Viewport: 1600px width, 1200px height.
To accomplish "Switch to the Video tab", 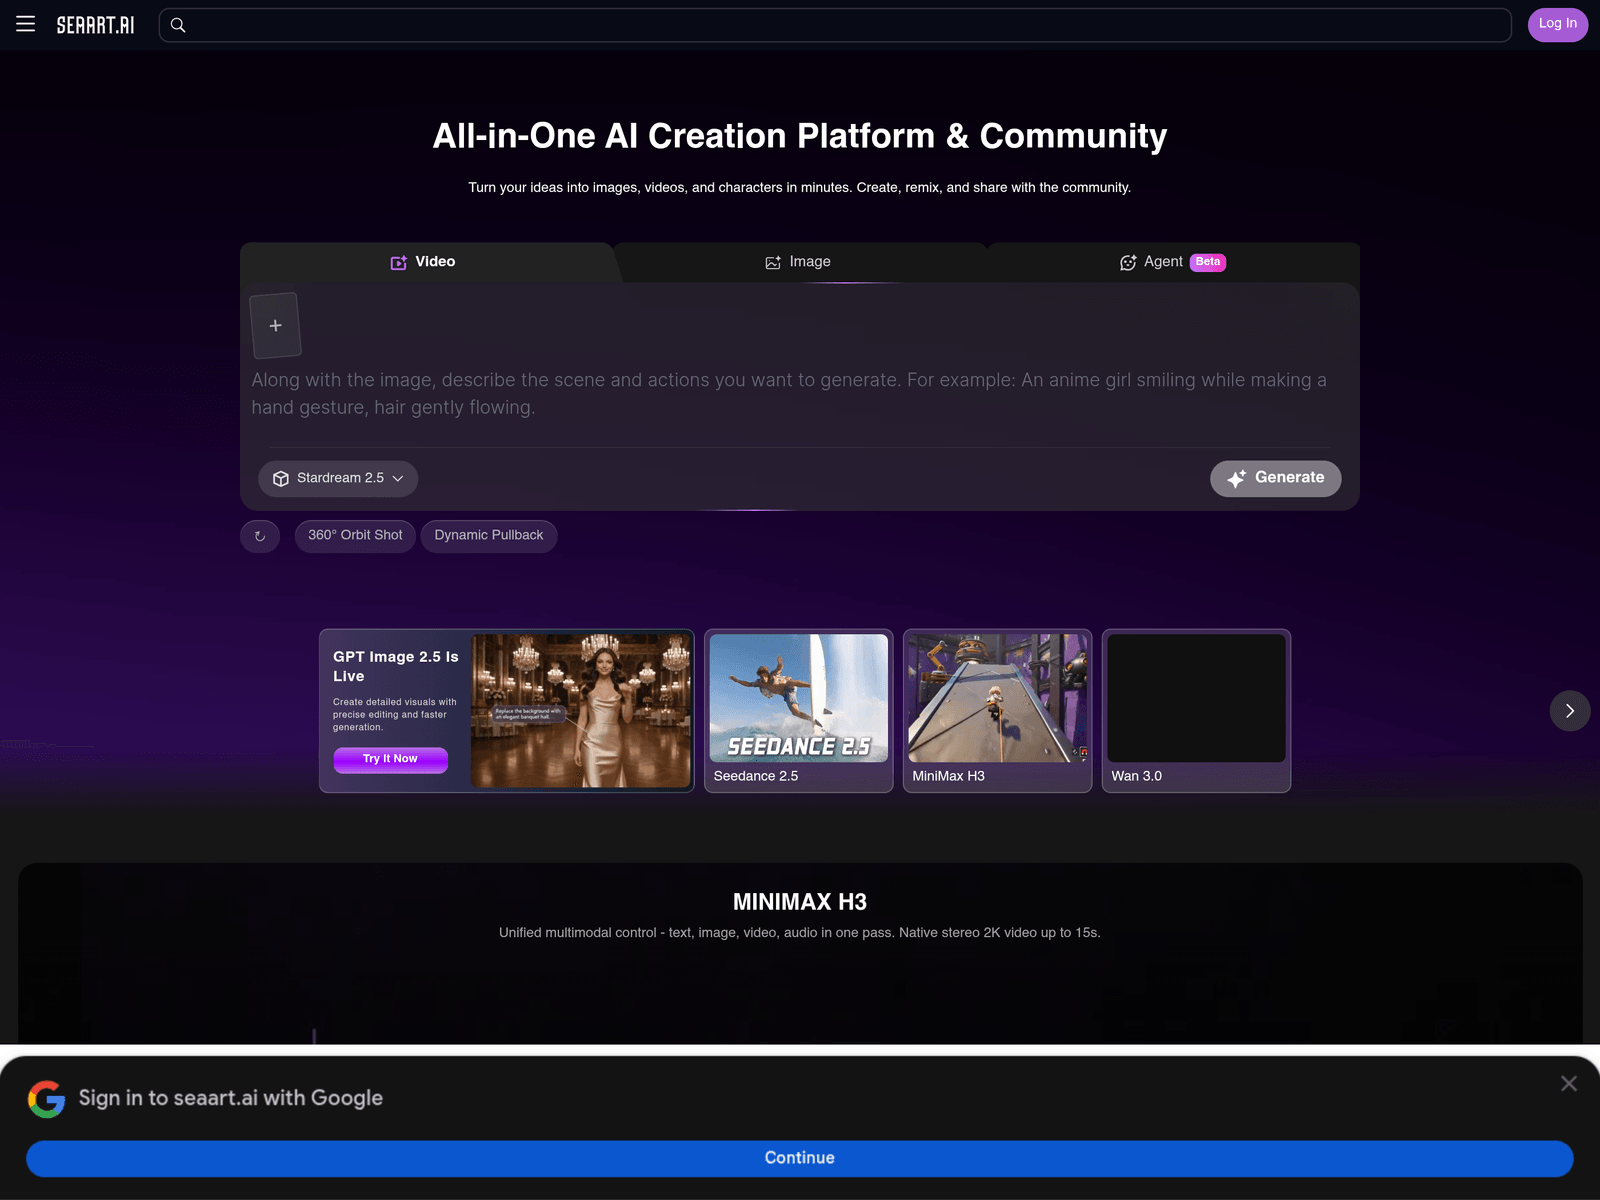I will click(423, 262).
